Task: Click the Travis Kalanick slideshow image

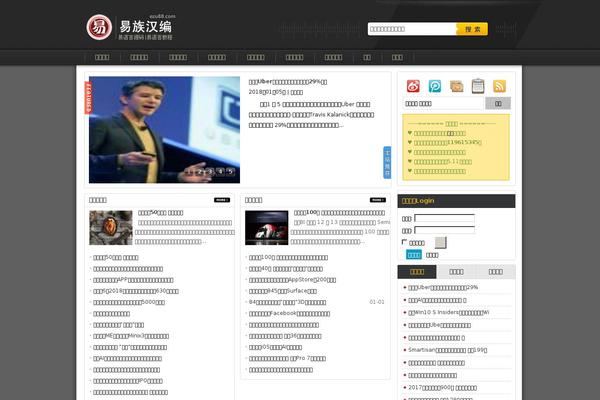Action: tap(164, 130)
